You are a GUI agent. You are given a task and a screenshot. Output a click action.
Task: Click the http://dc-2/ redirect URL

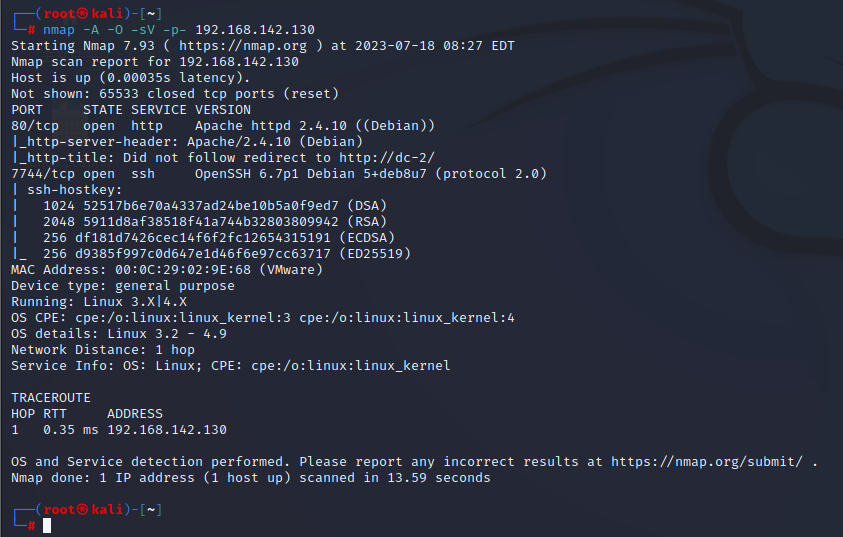[387, 157]
